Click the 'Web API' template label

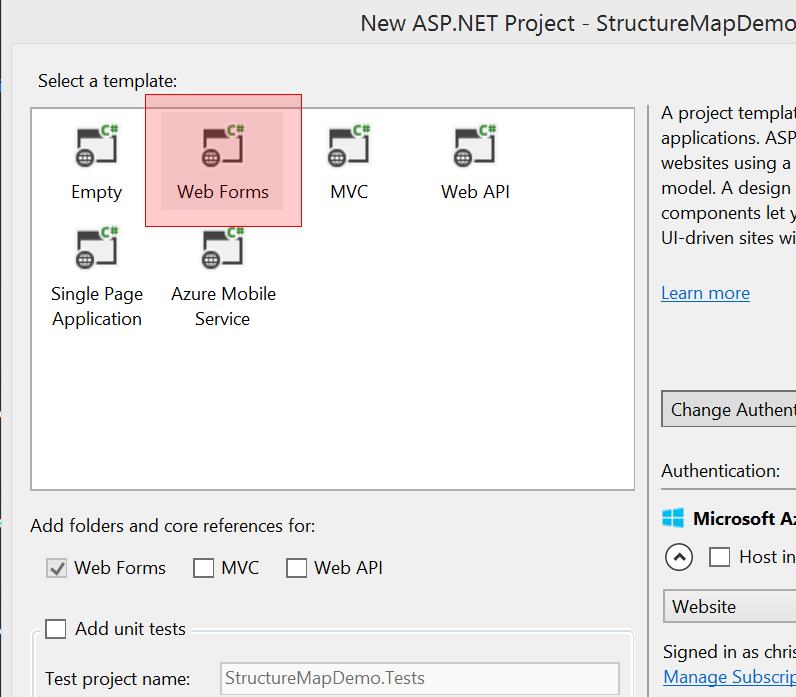point(475,192)
